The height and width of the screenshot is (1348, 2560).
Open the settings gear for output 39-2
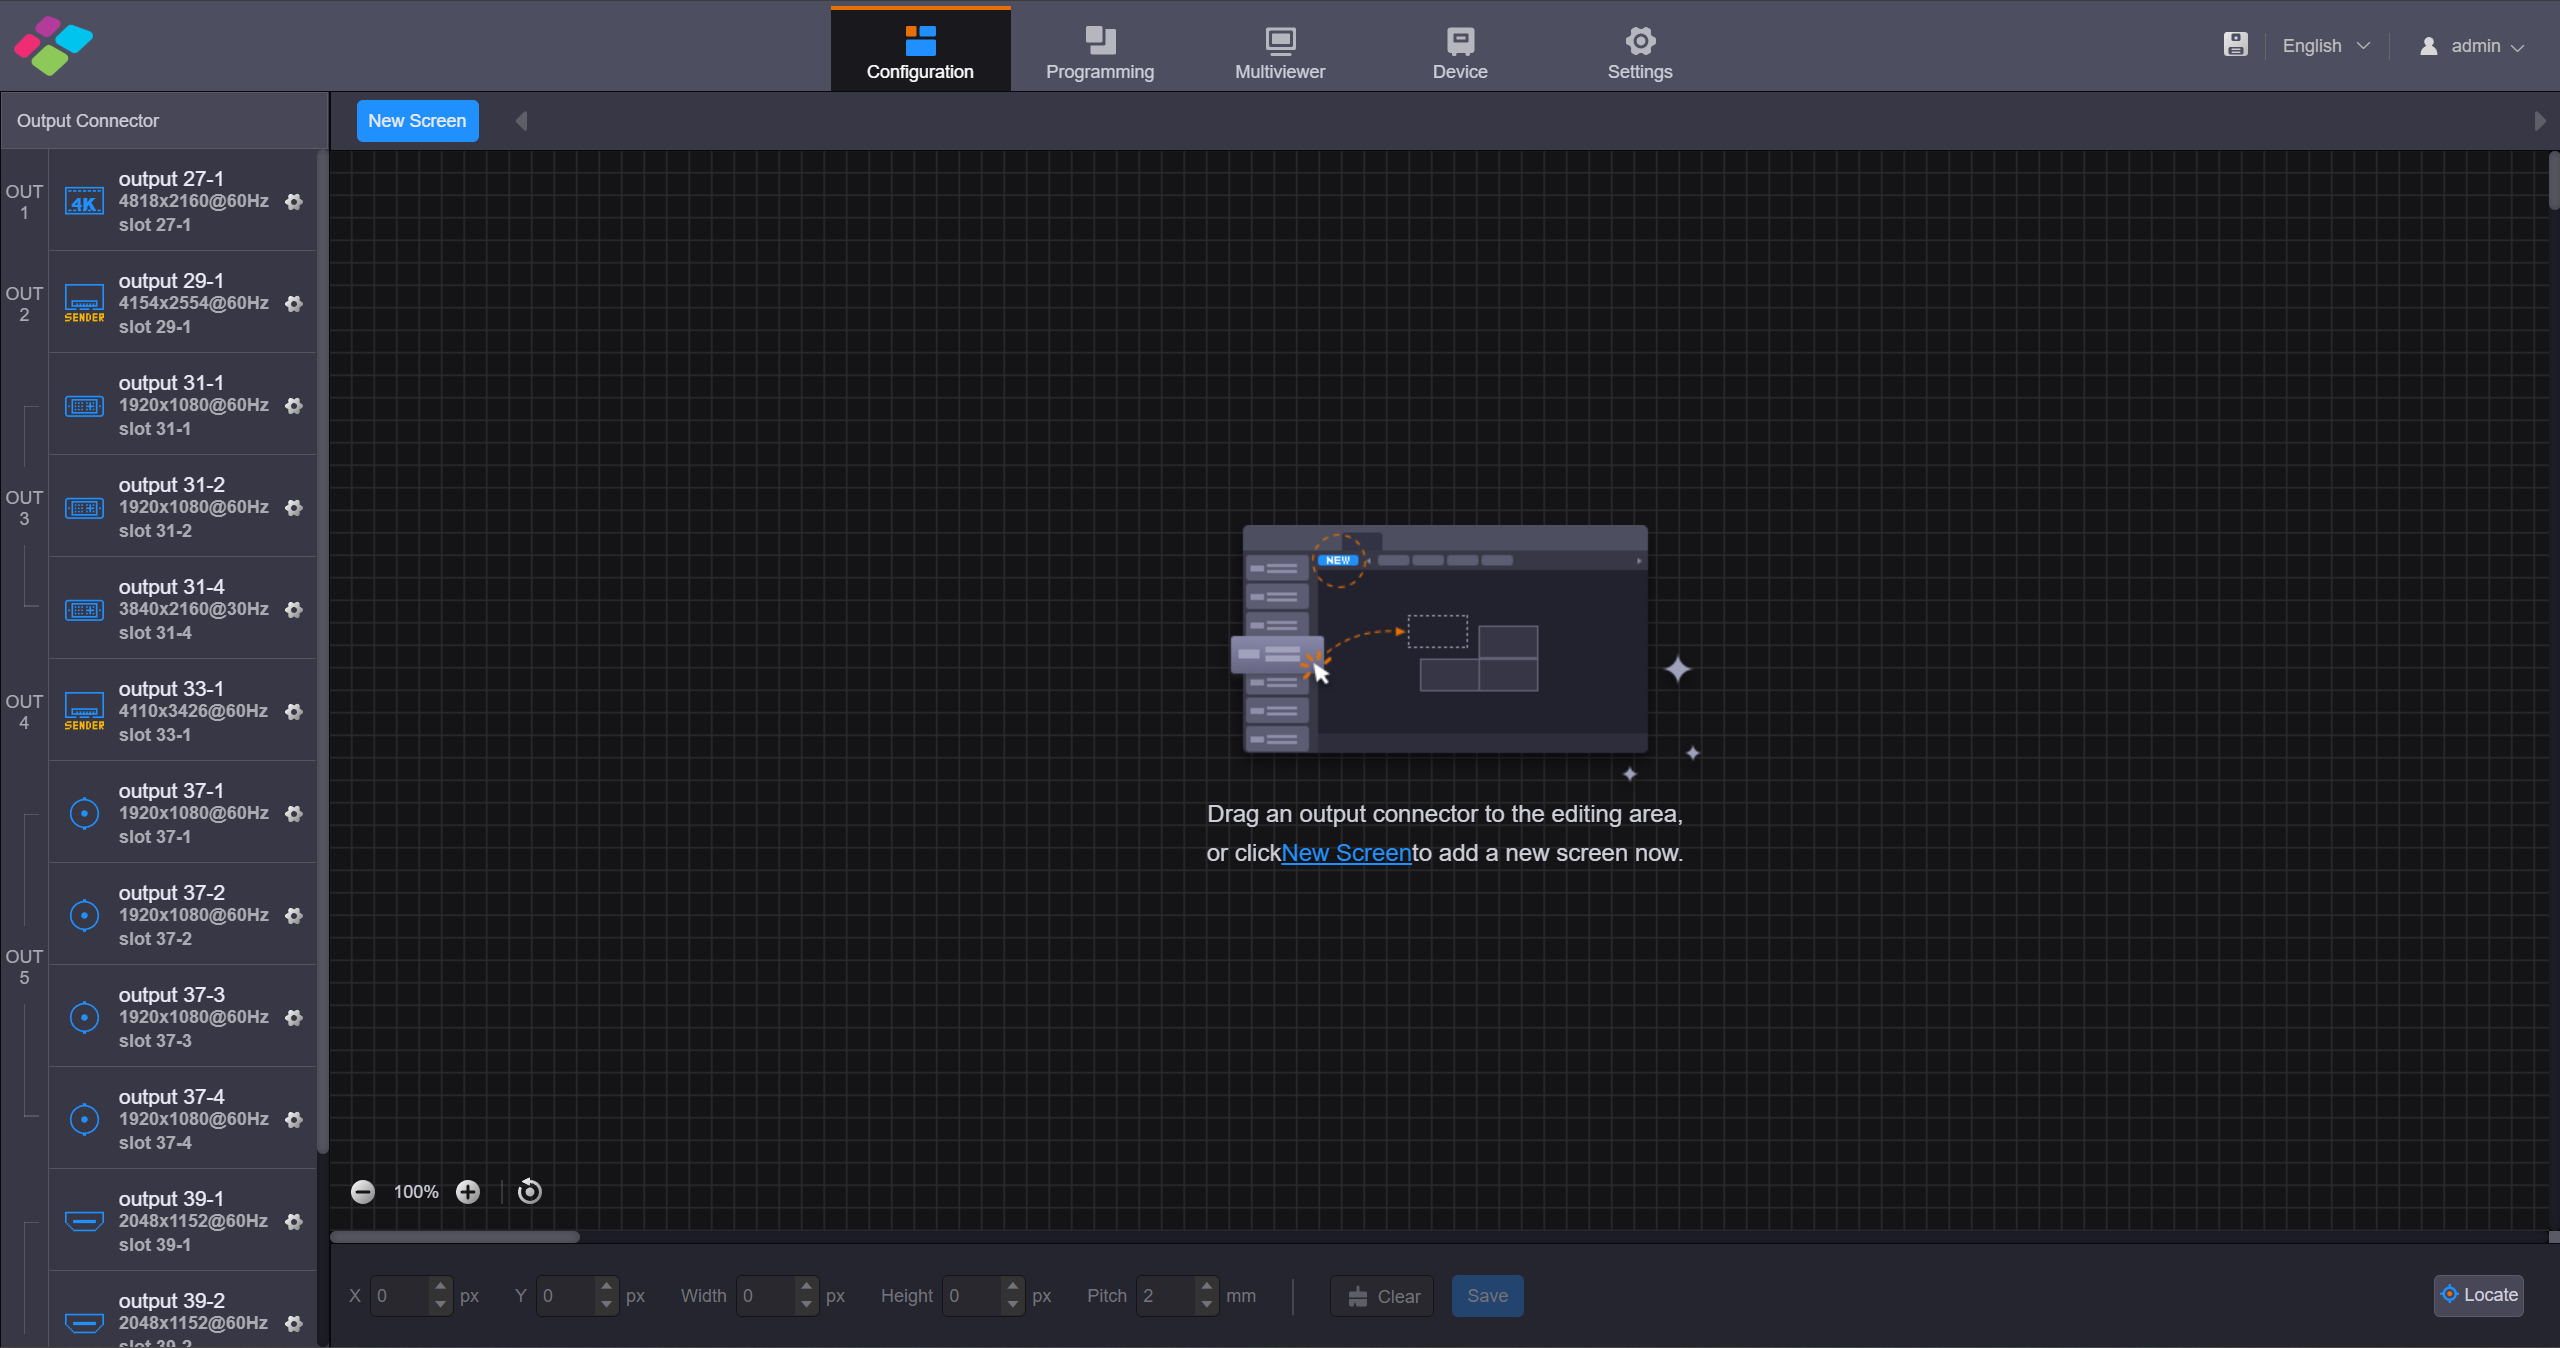coord(294,1323)
